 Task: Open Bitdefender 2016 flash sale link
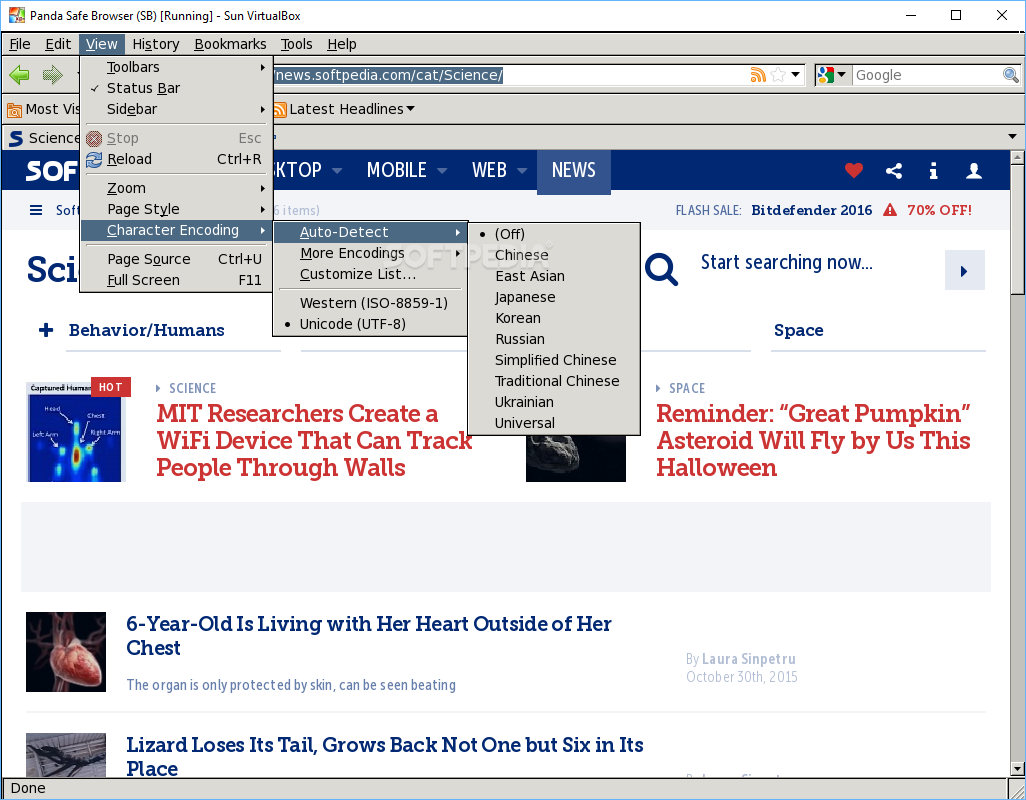(x=811, y=210)
